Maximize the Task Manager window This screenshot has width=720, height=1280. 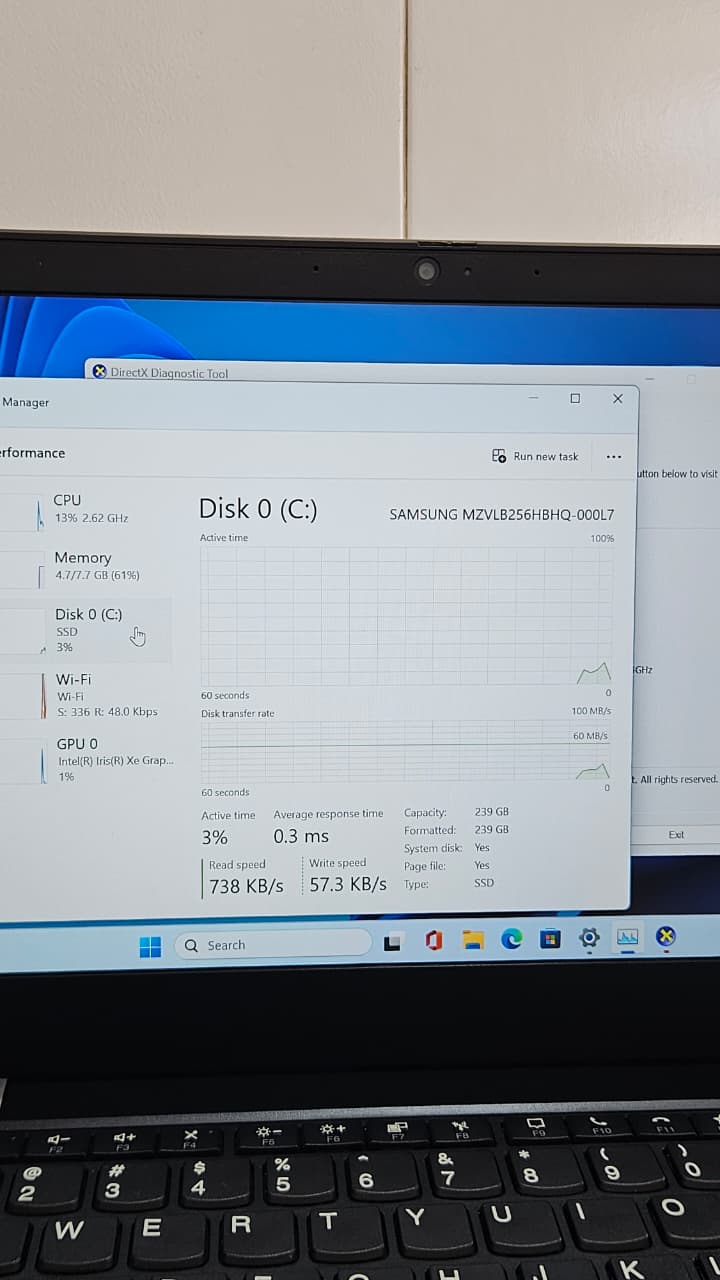575,398
